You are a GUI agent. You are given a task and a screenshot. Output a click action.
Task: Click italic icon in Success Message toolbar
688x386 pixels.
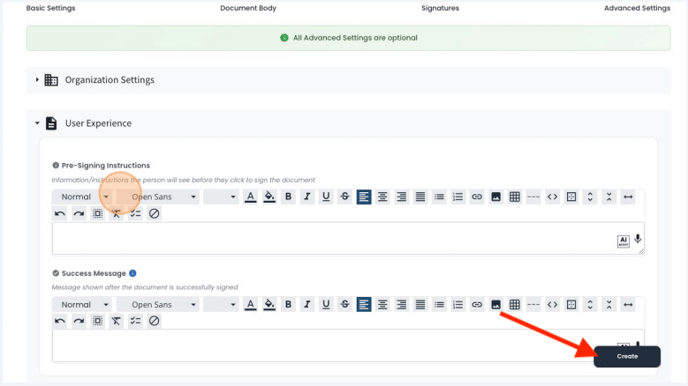pos(307,304)
